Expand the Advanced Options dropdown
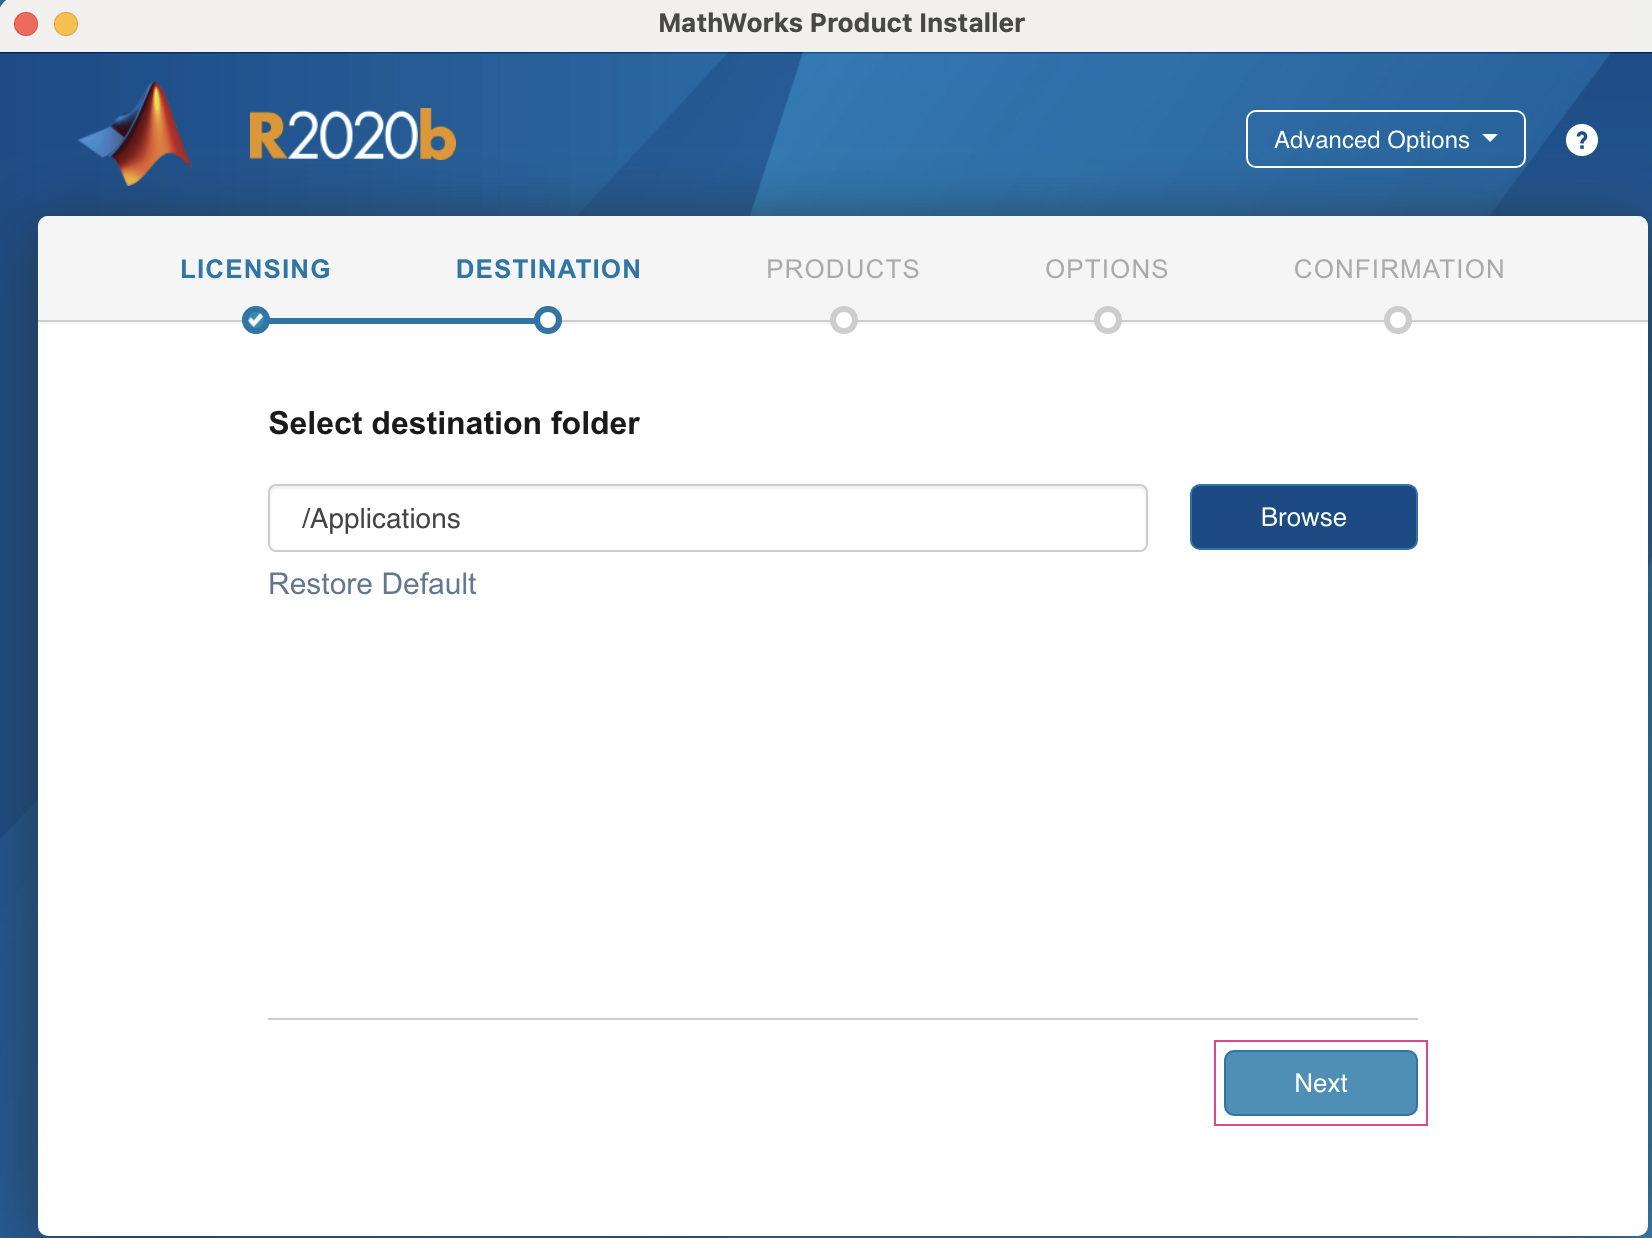This screenshot has width=1652, height=1238. (x=1385, y=139)
